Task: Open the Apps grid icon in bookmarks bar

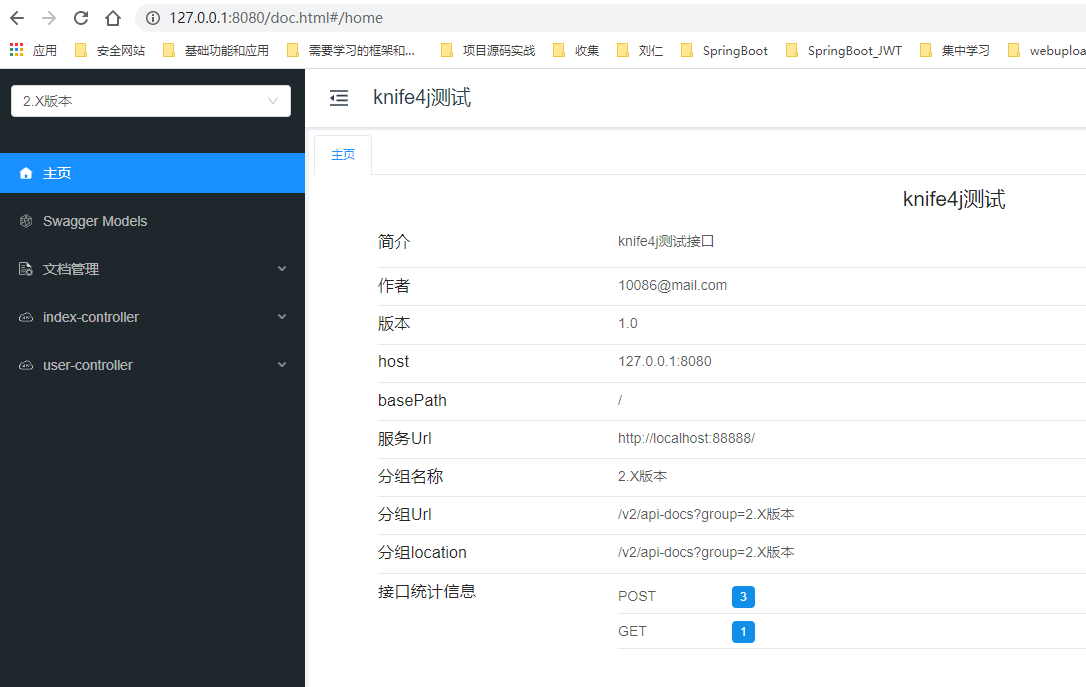Action: click(x=17, y=50)
